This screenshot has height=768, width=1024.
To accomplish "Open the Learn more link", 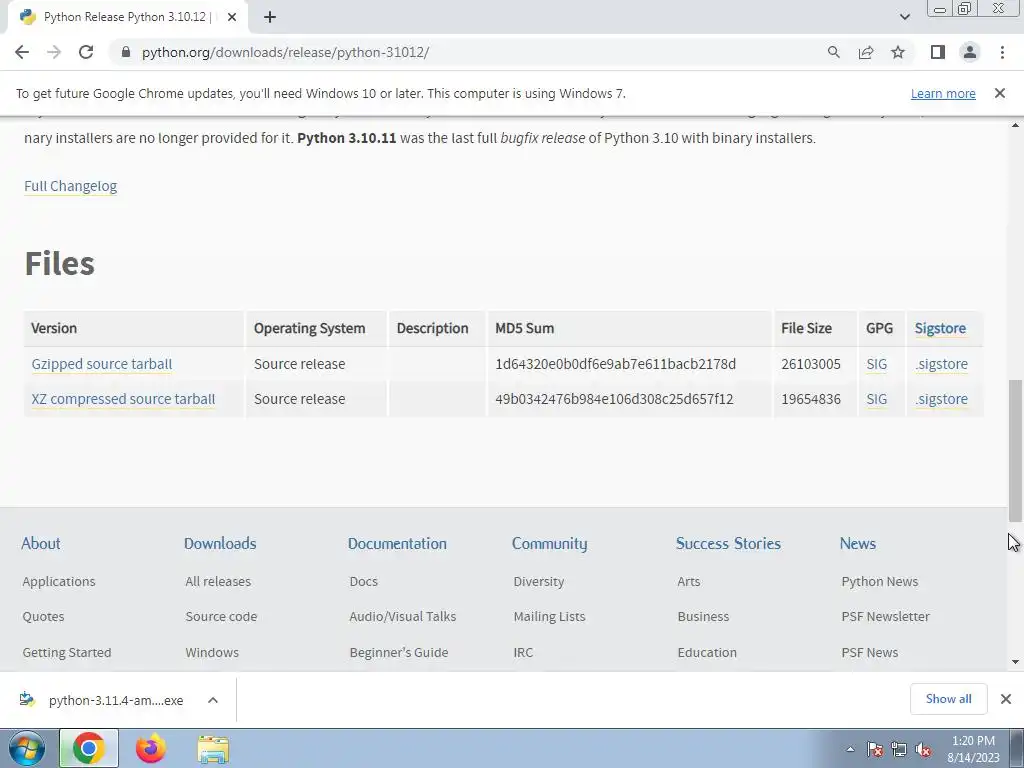I will pos(943,93).
